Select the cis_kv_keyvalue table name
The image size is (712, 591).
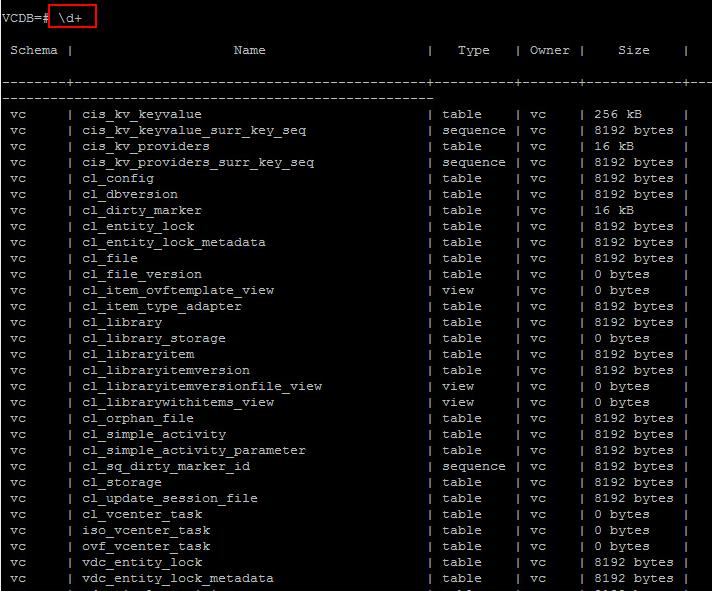(141, 114)
